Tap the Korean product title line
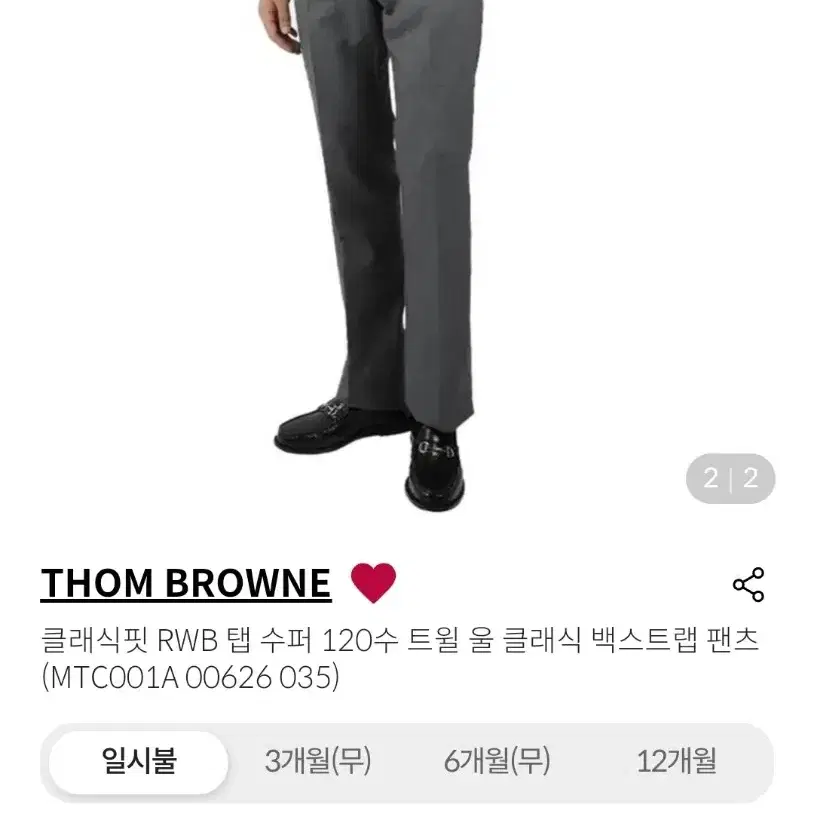 pos(400,641)
